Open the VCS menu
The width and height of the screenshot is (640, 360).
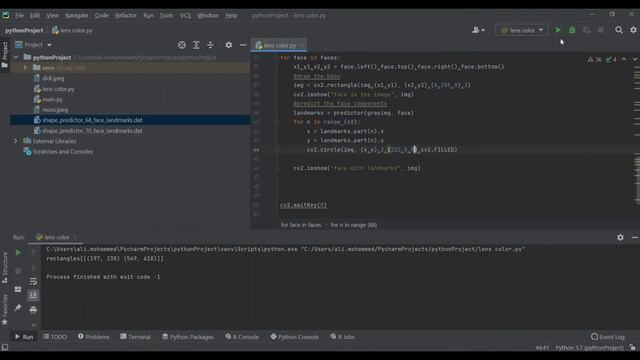pyautogui.click(x=185, y=16)
